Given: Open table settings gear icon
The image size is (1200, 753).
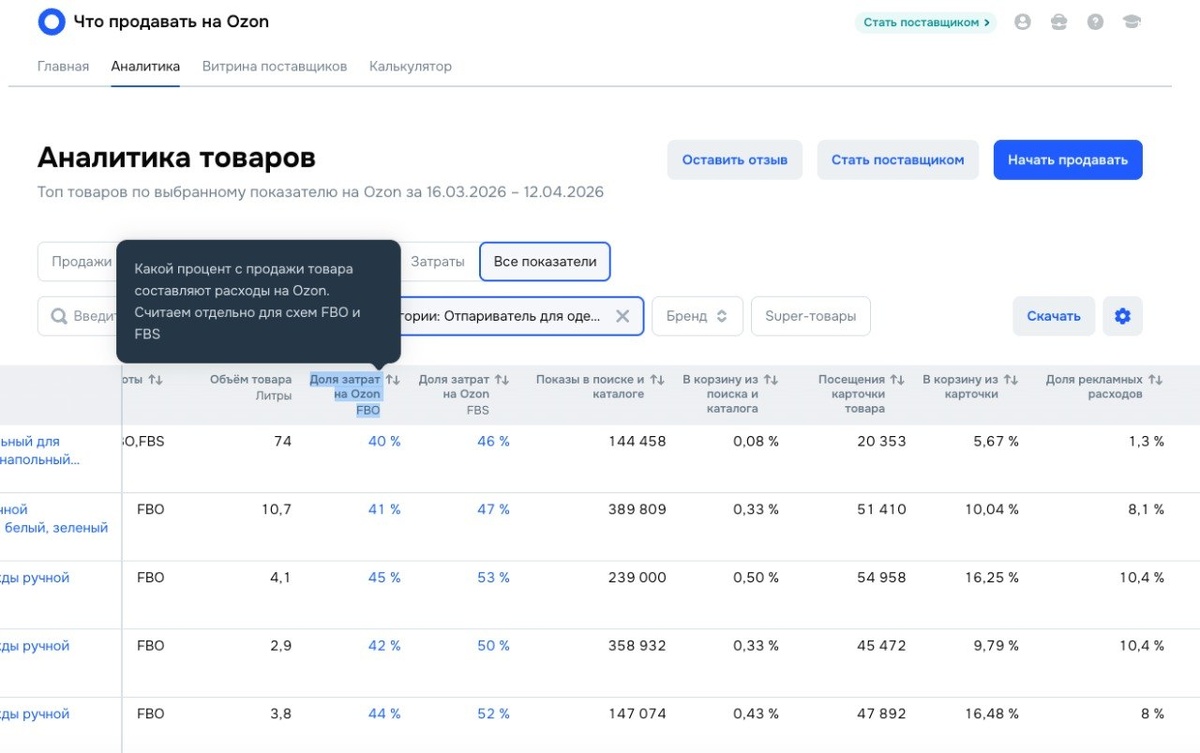Looking at the screenshot, I should (x=1122, y=316).
